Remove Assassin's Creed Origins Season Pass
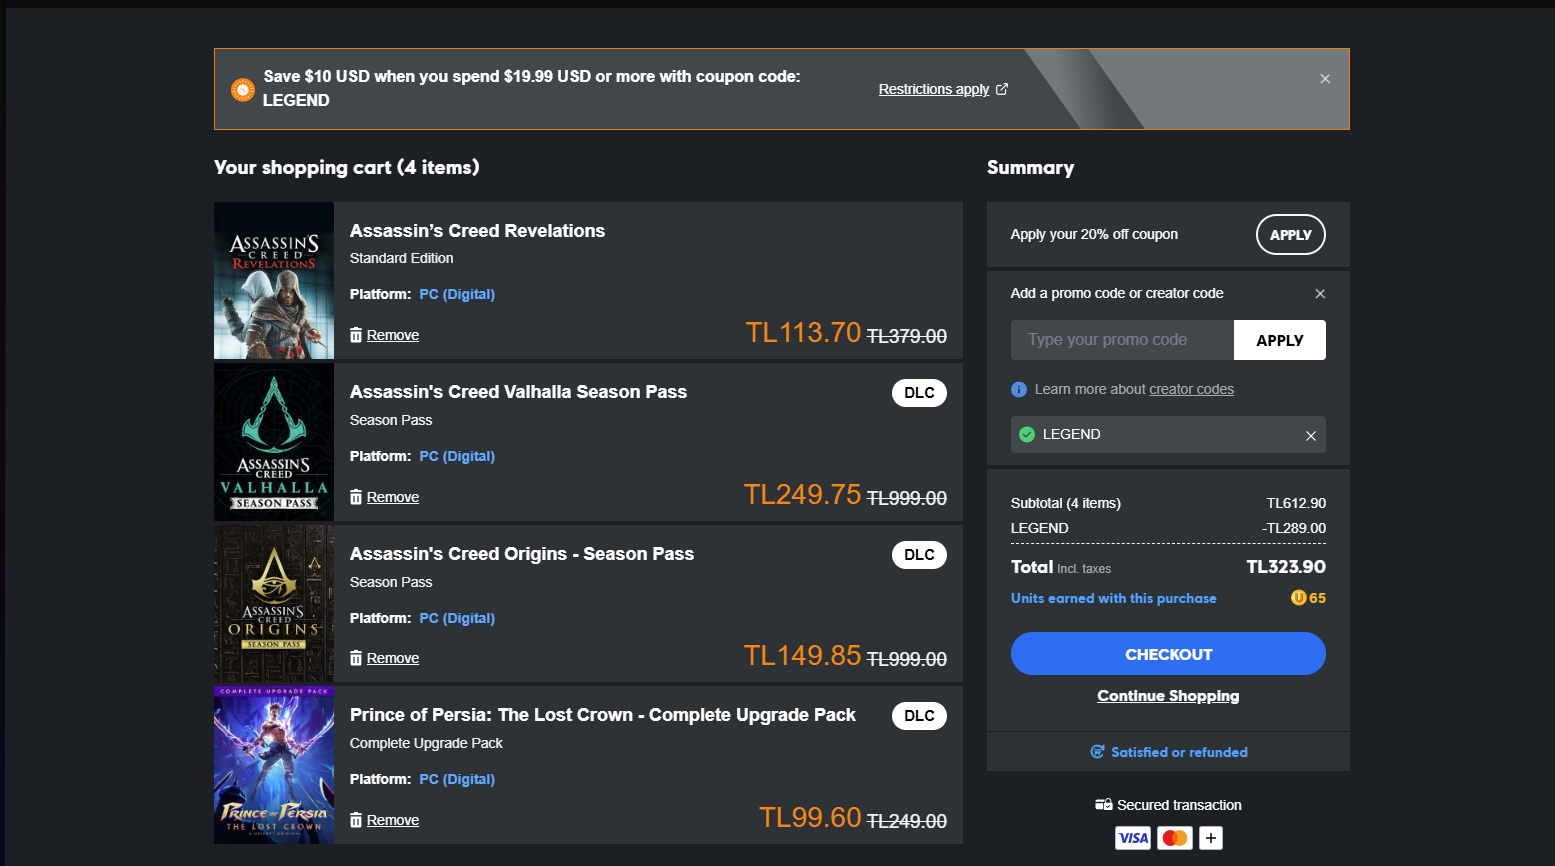This screenshot has height=866, width=1555. 393,658
